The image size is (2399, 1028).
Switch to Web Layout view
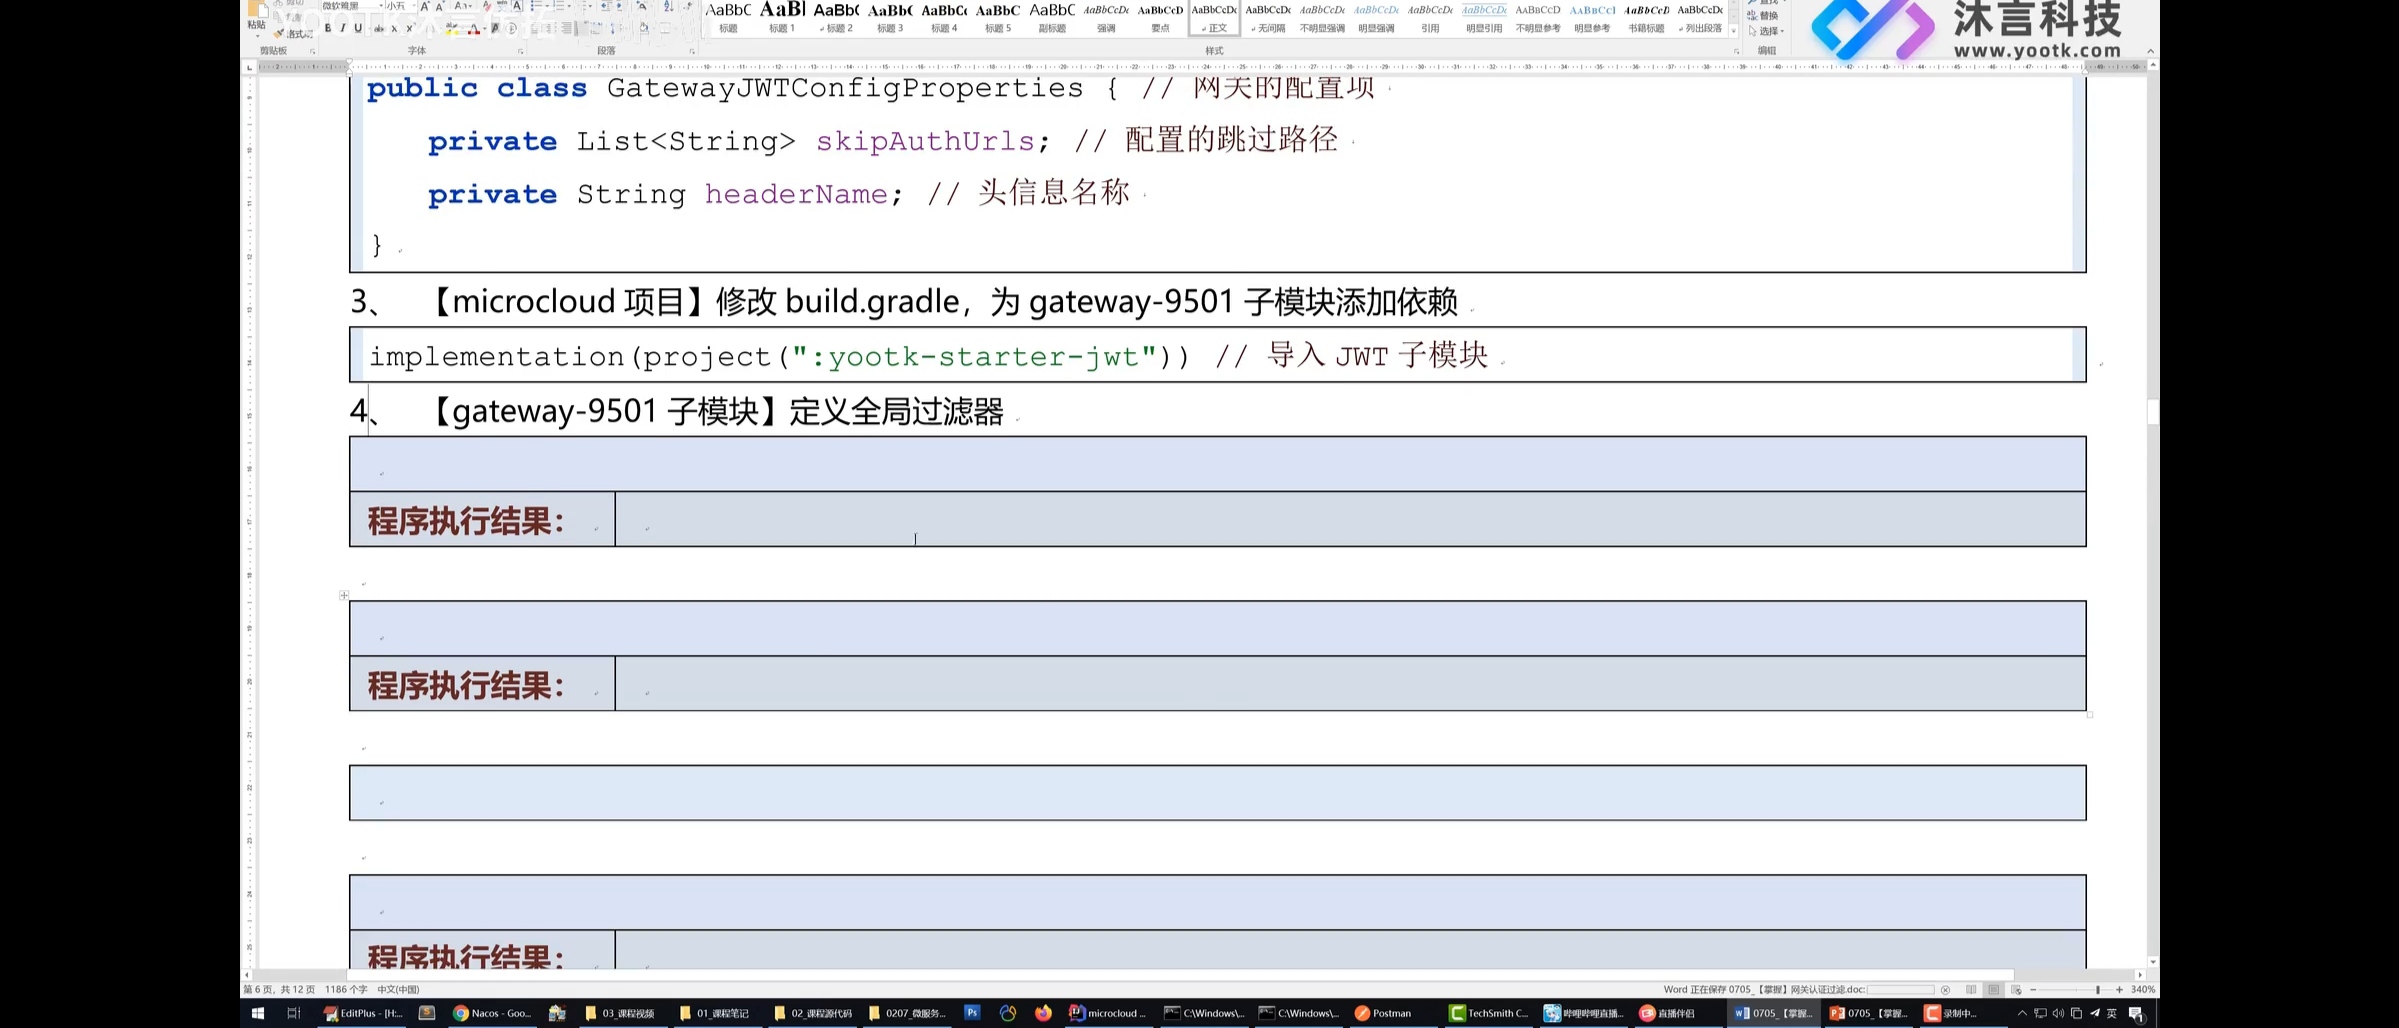pyautogui.click(x=2016, y=990)
